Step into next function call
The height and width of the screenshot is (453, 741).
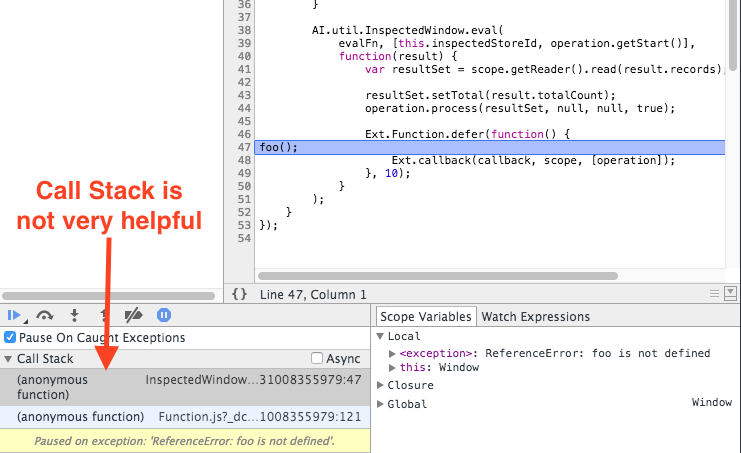click(x=74, y=315)
